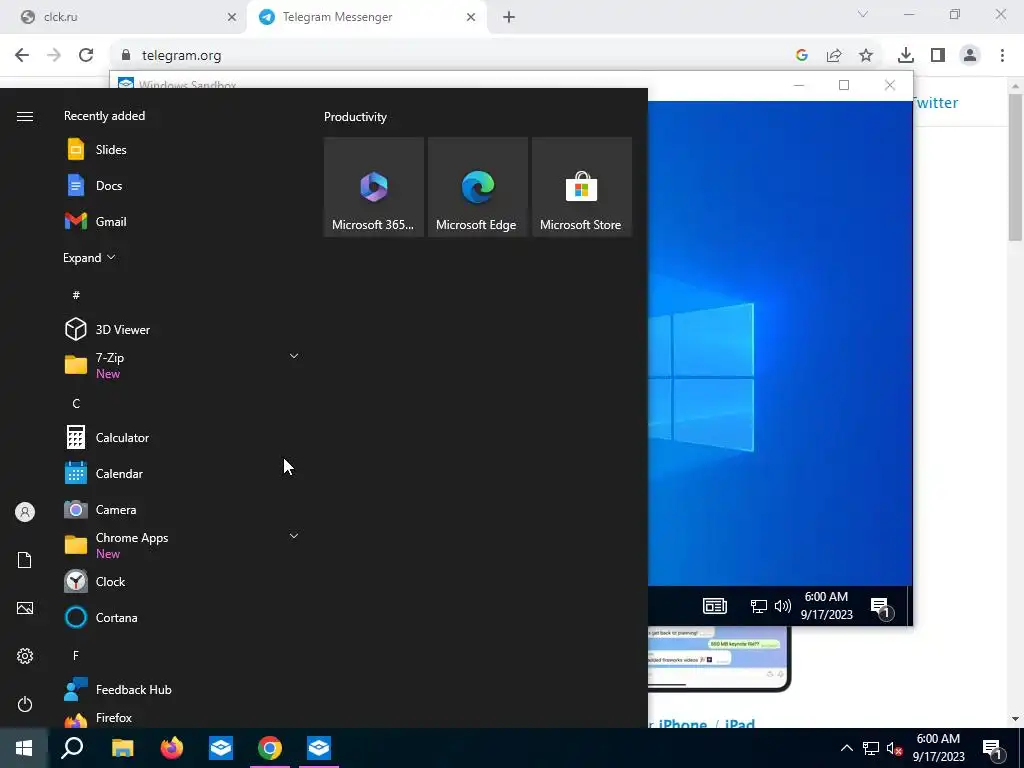Open Google icon in the address bar
The width and height of the screenshot is (1024, 768).
[x=802, y=56]
